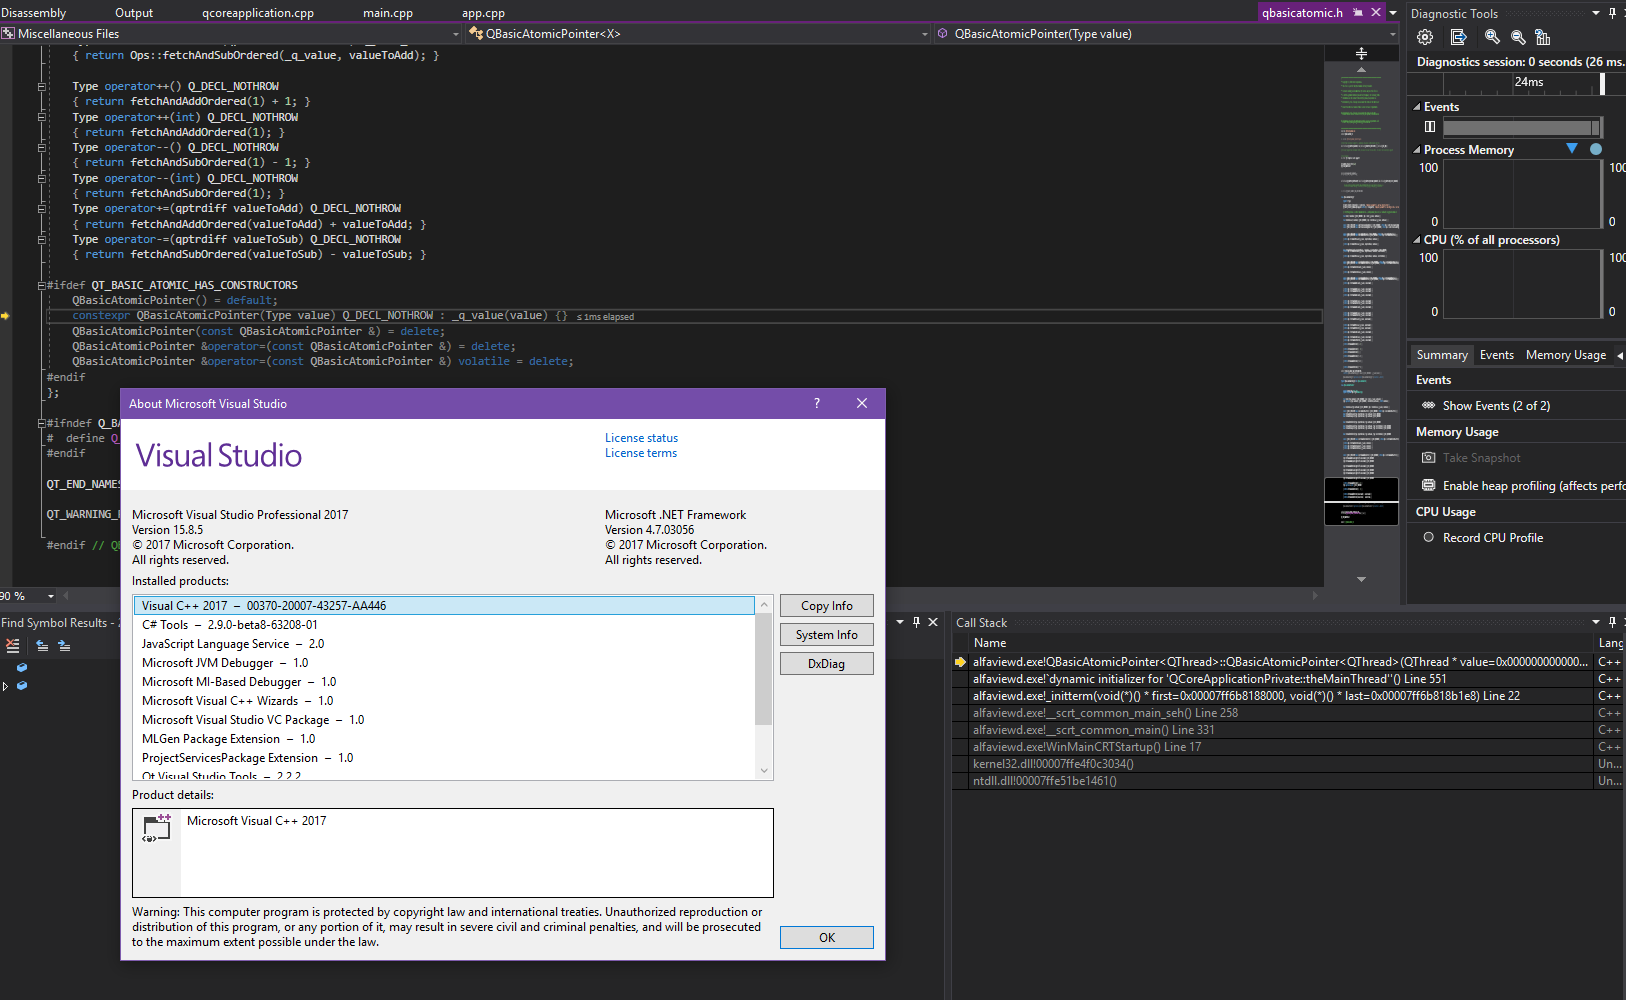This screenshot has width=1626, height=1000.
Task: Click the zoom out magnifier in Diagnostic Tools
Action: 1518,37
